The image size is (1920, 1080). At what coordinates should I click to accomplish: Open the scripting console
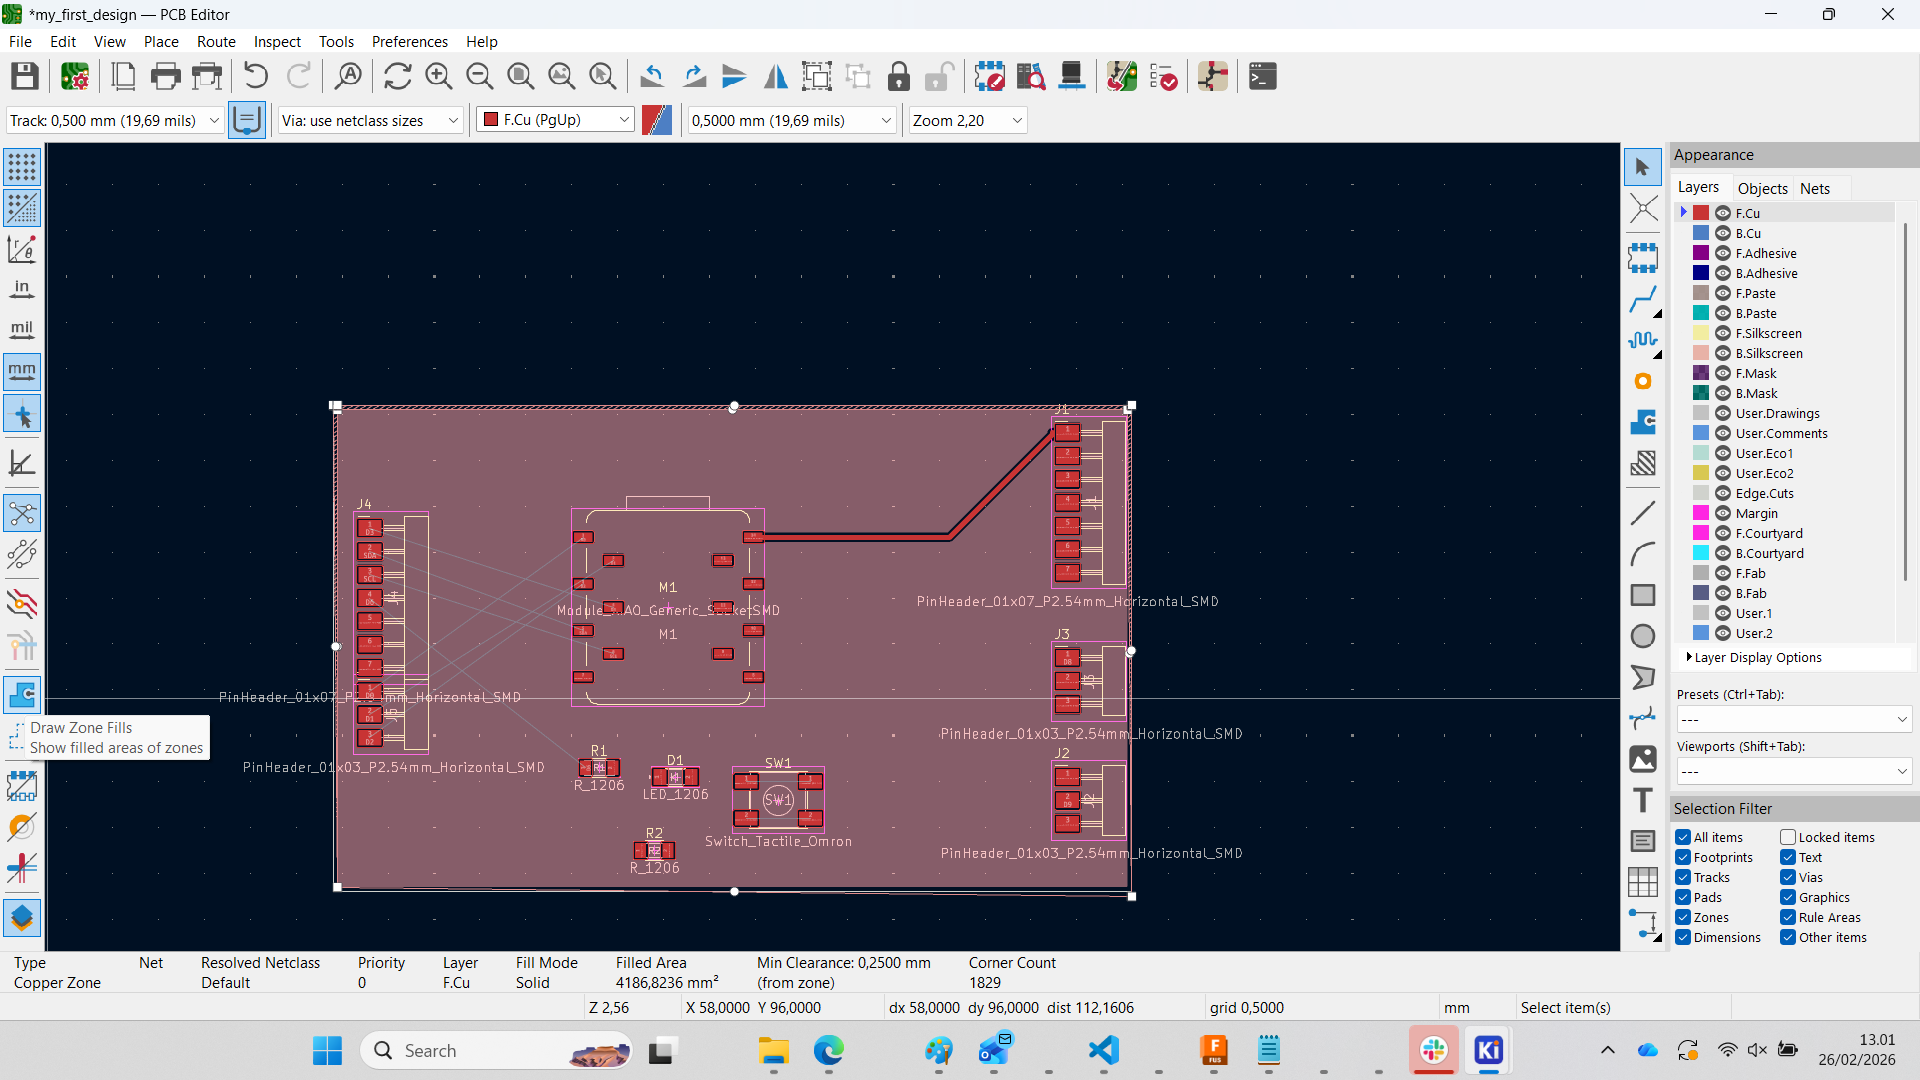tap(1262, 76)
